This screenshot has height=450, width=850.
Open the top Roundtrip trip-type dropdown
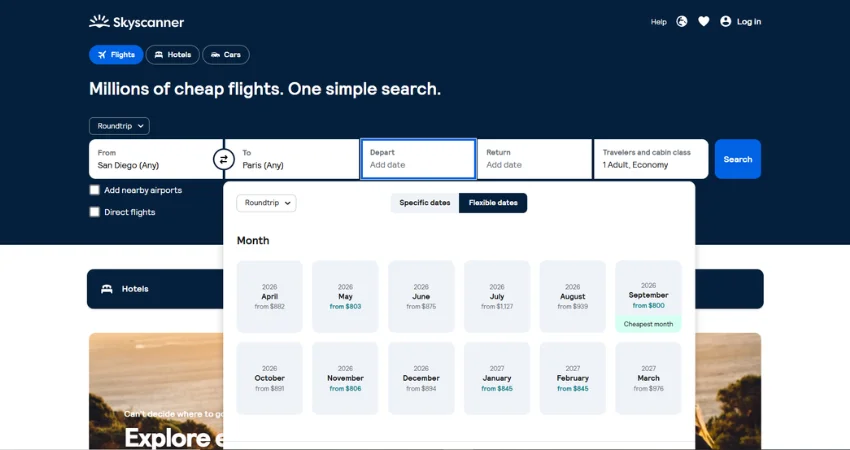click(x=119, y=126)
